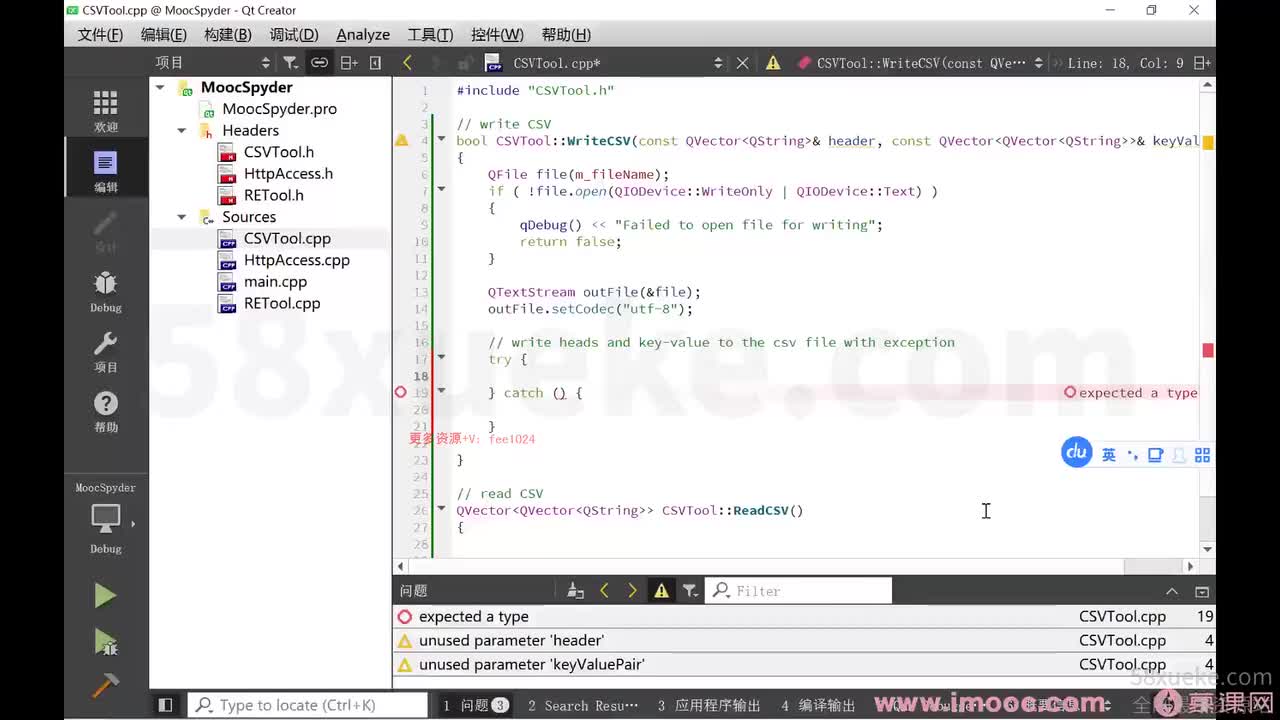Viewport: 1280px width, 720px height.
Task: Open RETool.cpp in Sources
Action: [x=282, y=303]
